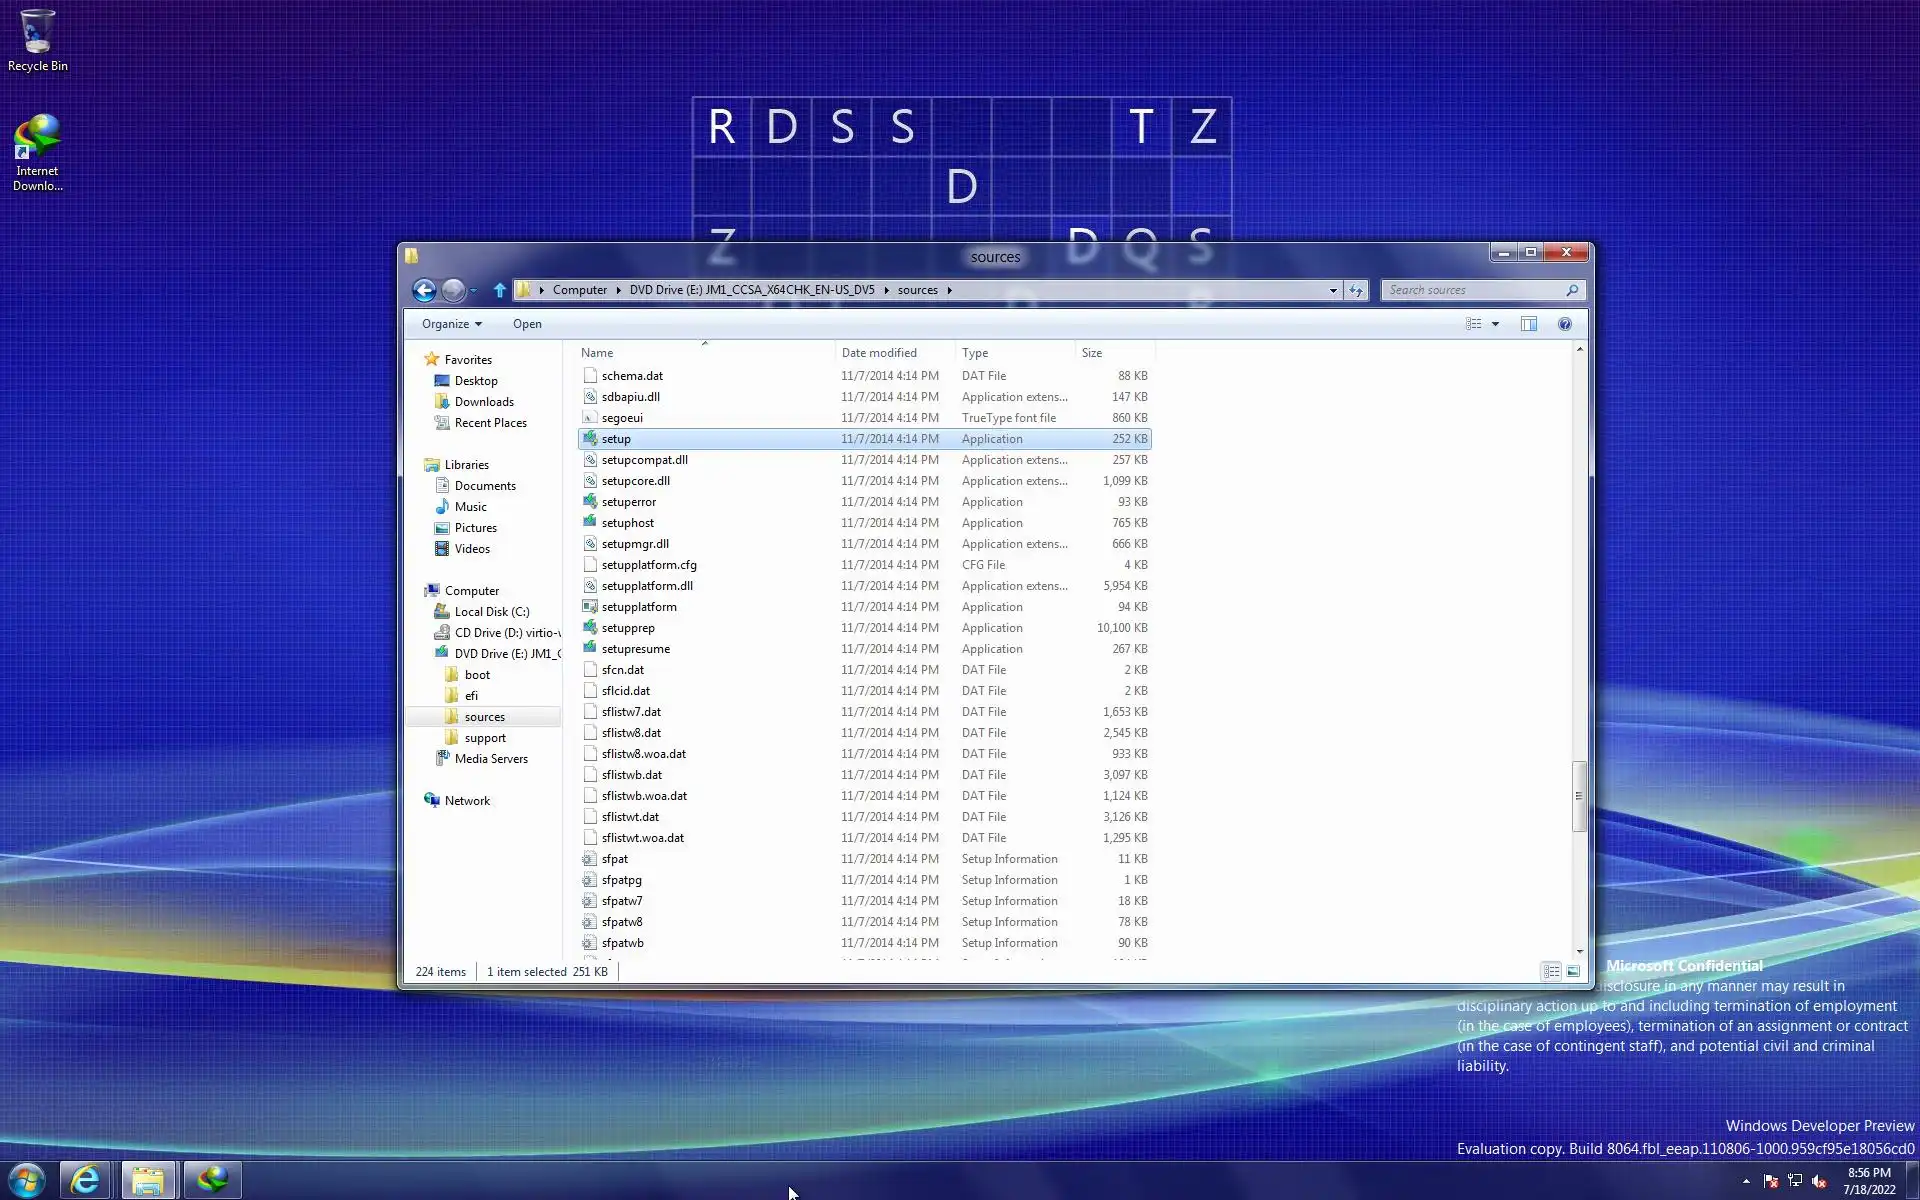Click the setupprep application icon
The height and width of the screenshot is (1200, 1920).
(x=590, y=628)
